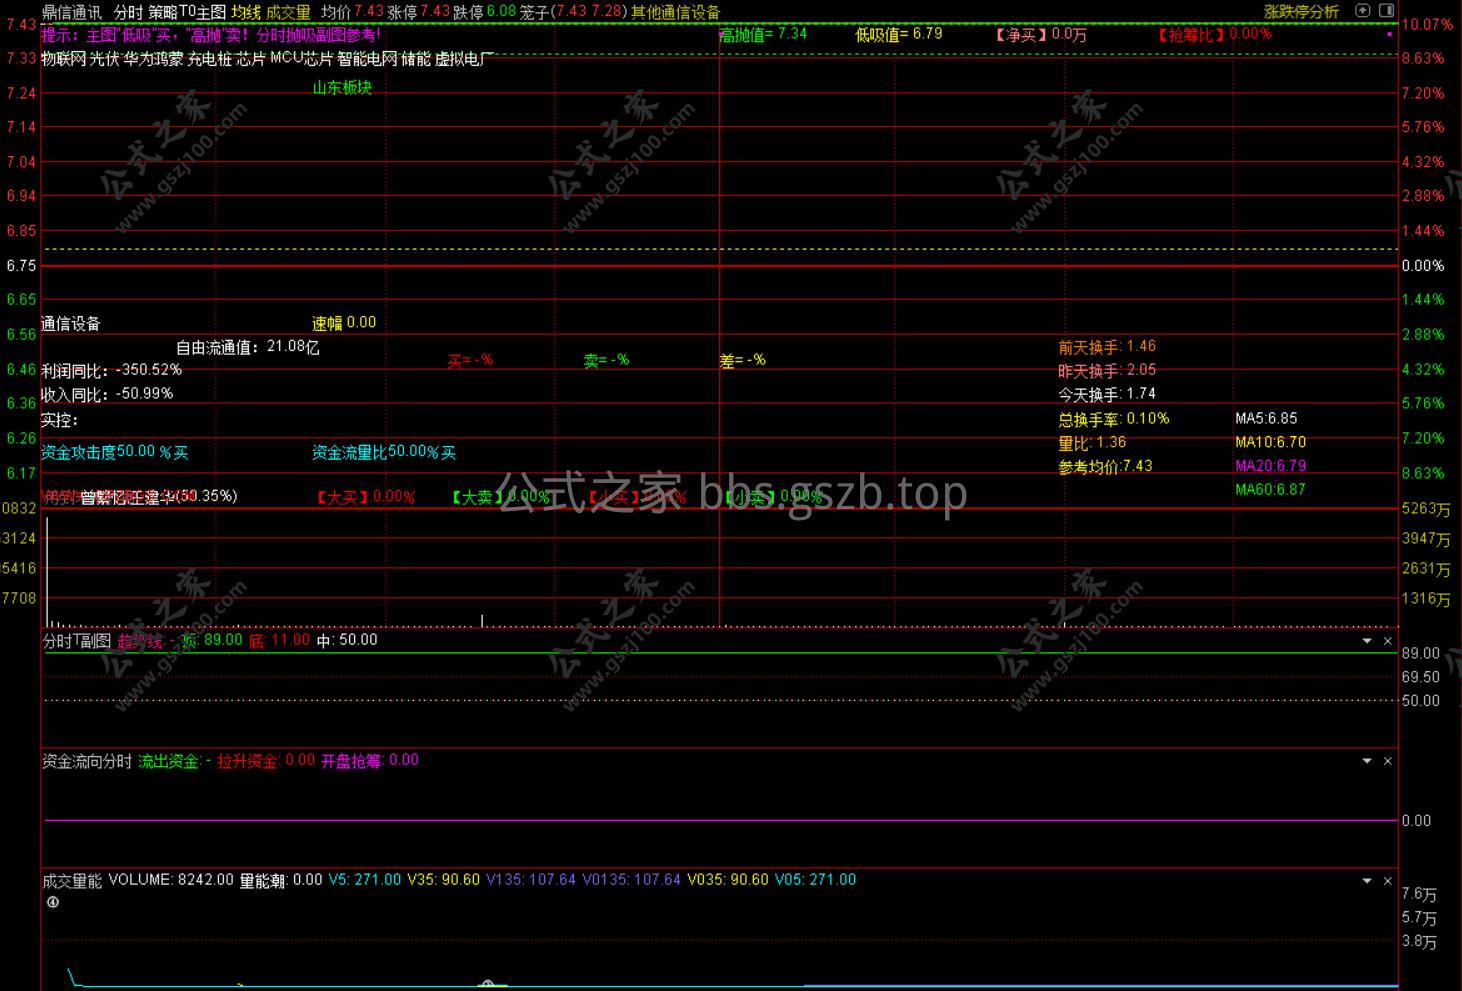Image resolution: width=1462 pixels, height=991 pixels.
Task: Open dropdown arrow of 资金流向分时 panel
Action: [x=1367, y=761]
